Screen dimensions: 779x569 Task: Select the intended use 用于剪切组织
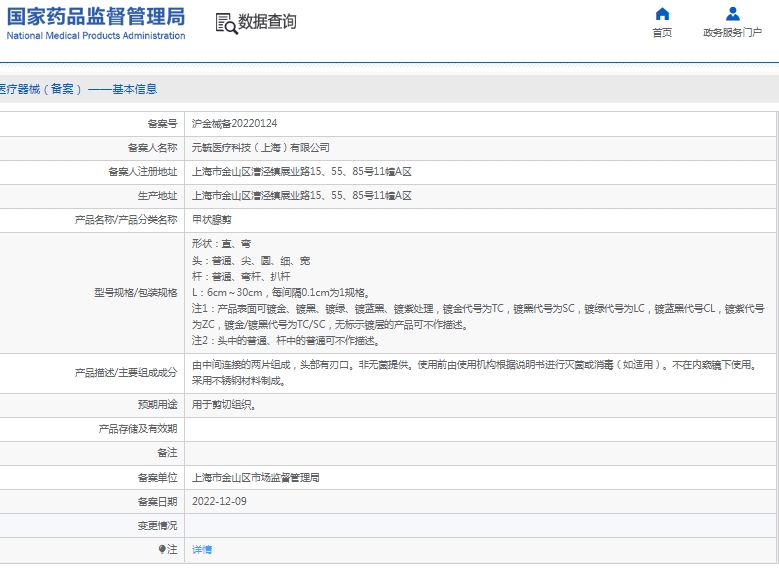[224, 405]
